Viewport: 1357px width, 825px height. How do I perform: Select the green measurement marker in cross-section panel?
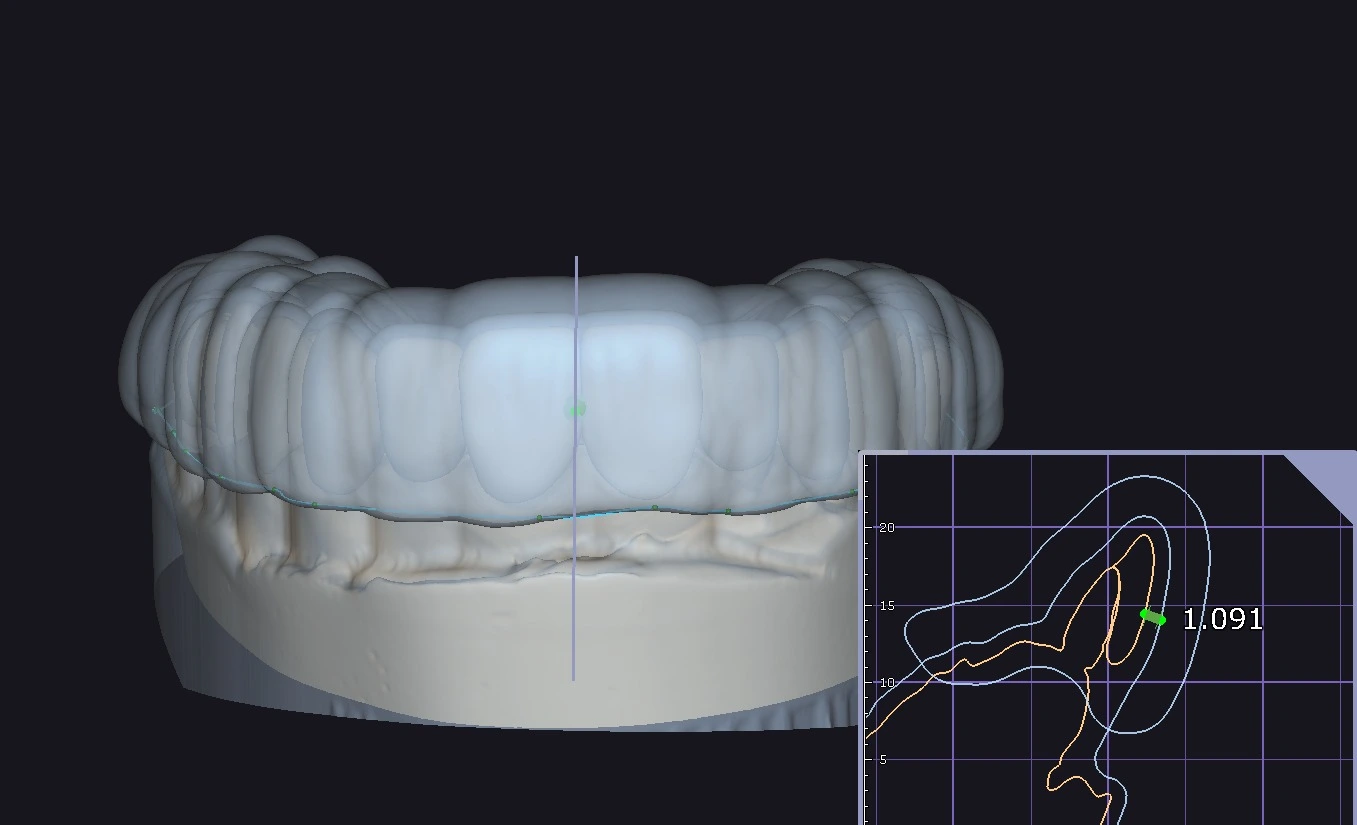tap(1152, 617)
